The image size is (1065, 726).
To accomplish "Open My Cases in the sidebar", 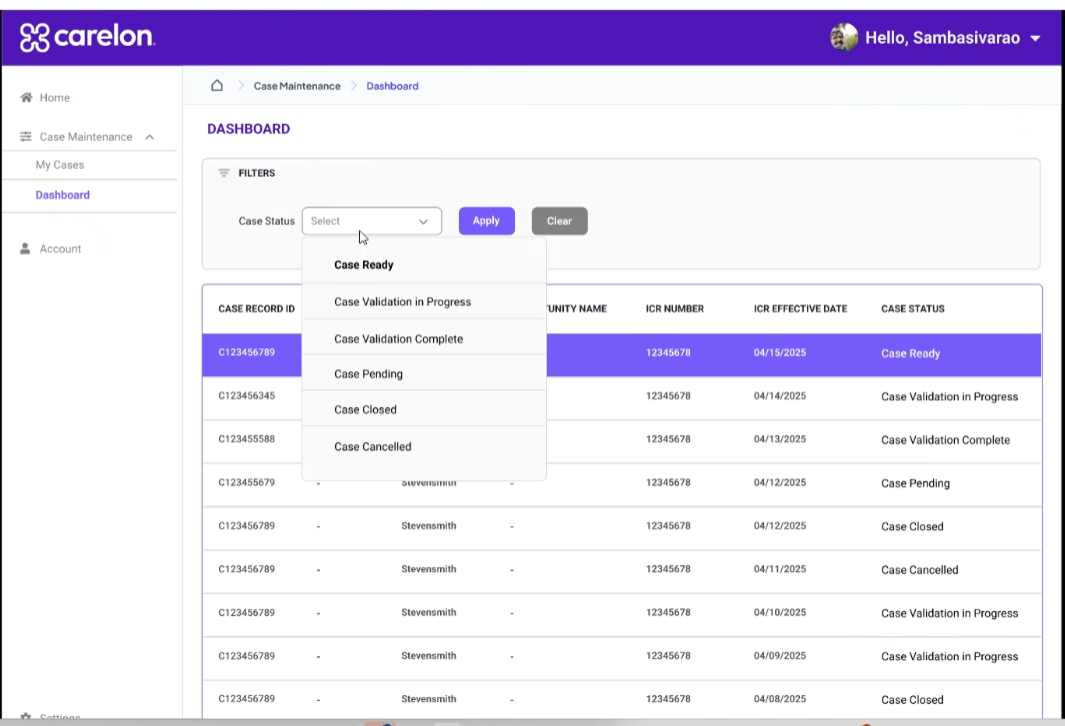I will [x=60, y=165].
